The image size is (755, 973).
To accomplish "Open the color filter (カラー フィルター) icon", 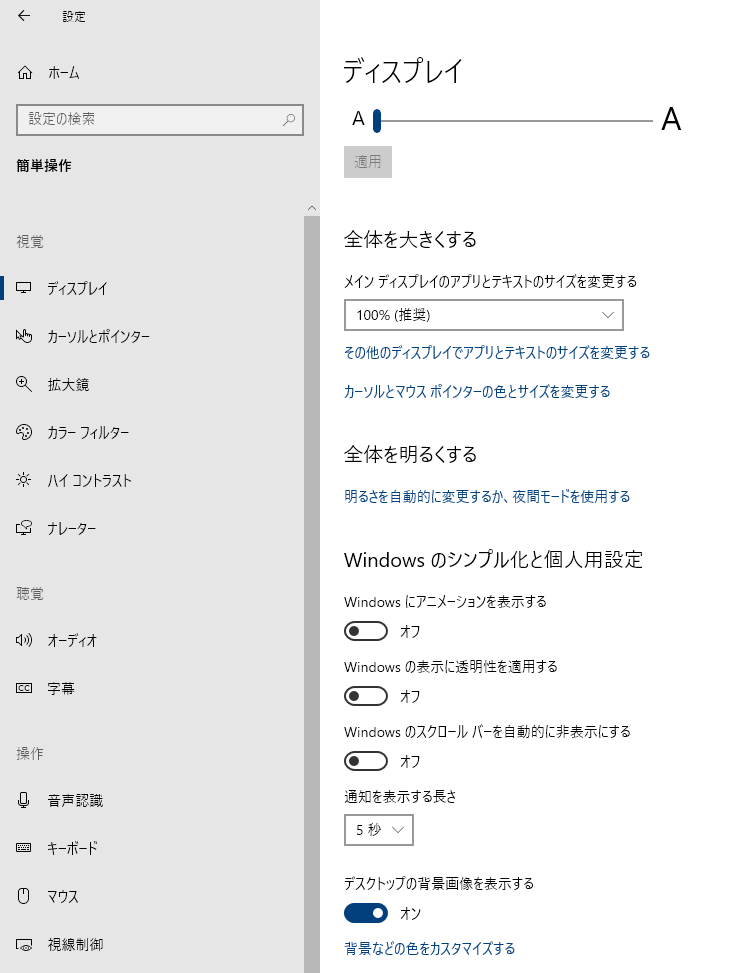I will coord(25,432).
